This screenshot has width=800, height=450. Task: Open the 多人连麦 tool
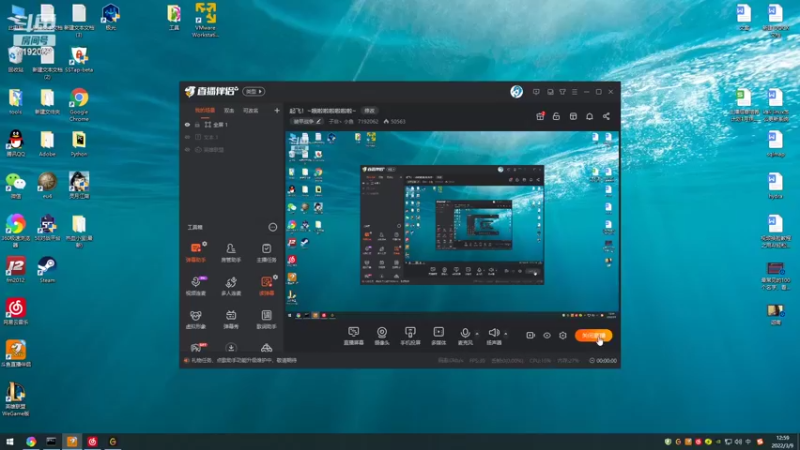click(231, 286)
